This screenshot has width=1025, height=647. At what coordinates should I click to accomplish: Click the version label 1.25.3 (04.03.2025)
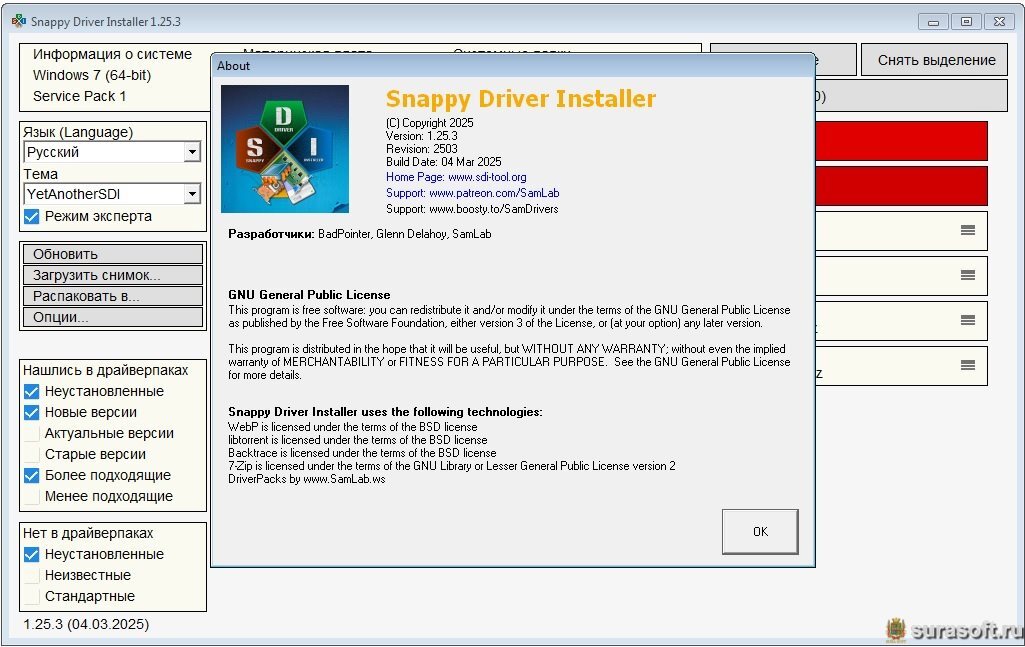(86, 624)
